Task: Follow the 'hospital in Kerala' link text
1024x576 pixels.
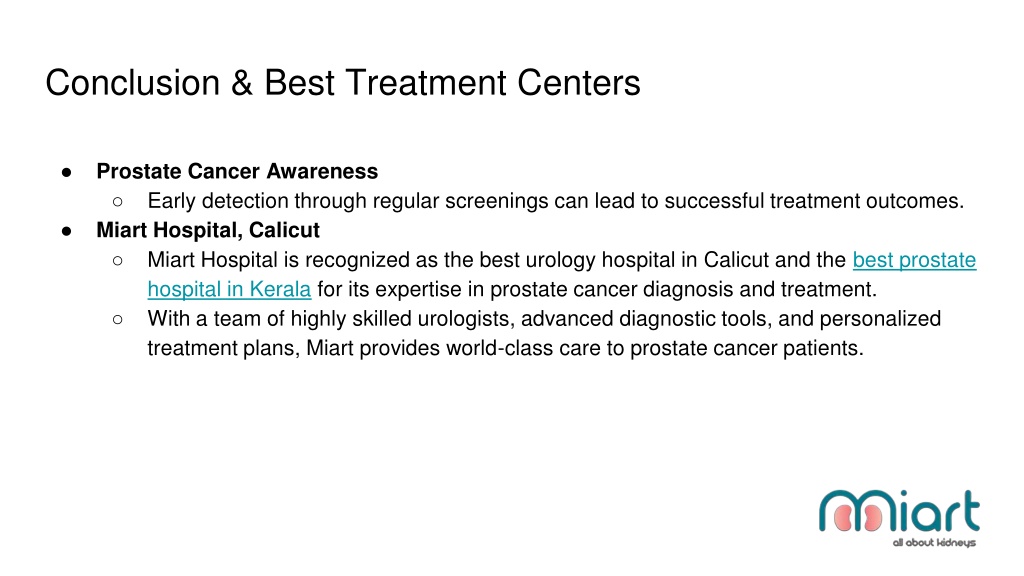Action: (229, 289)
